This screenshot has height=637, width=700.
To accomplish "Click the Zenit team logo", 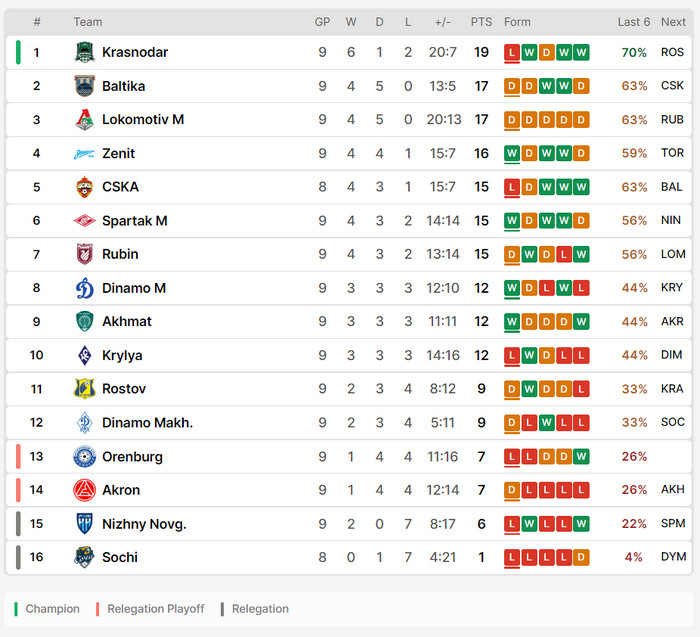I will (x=85, y=154).
